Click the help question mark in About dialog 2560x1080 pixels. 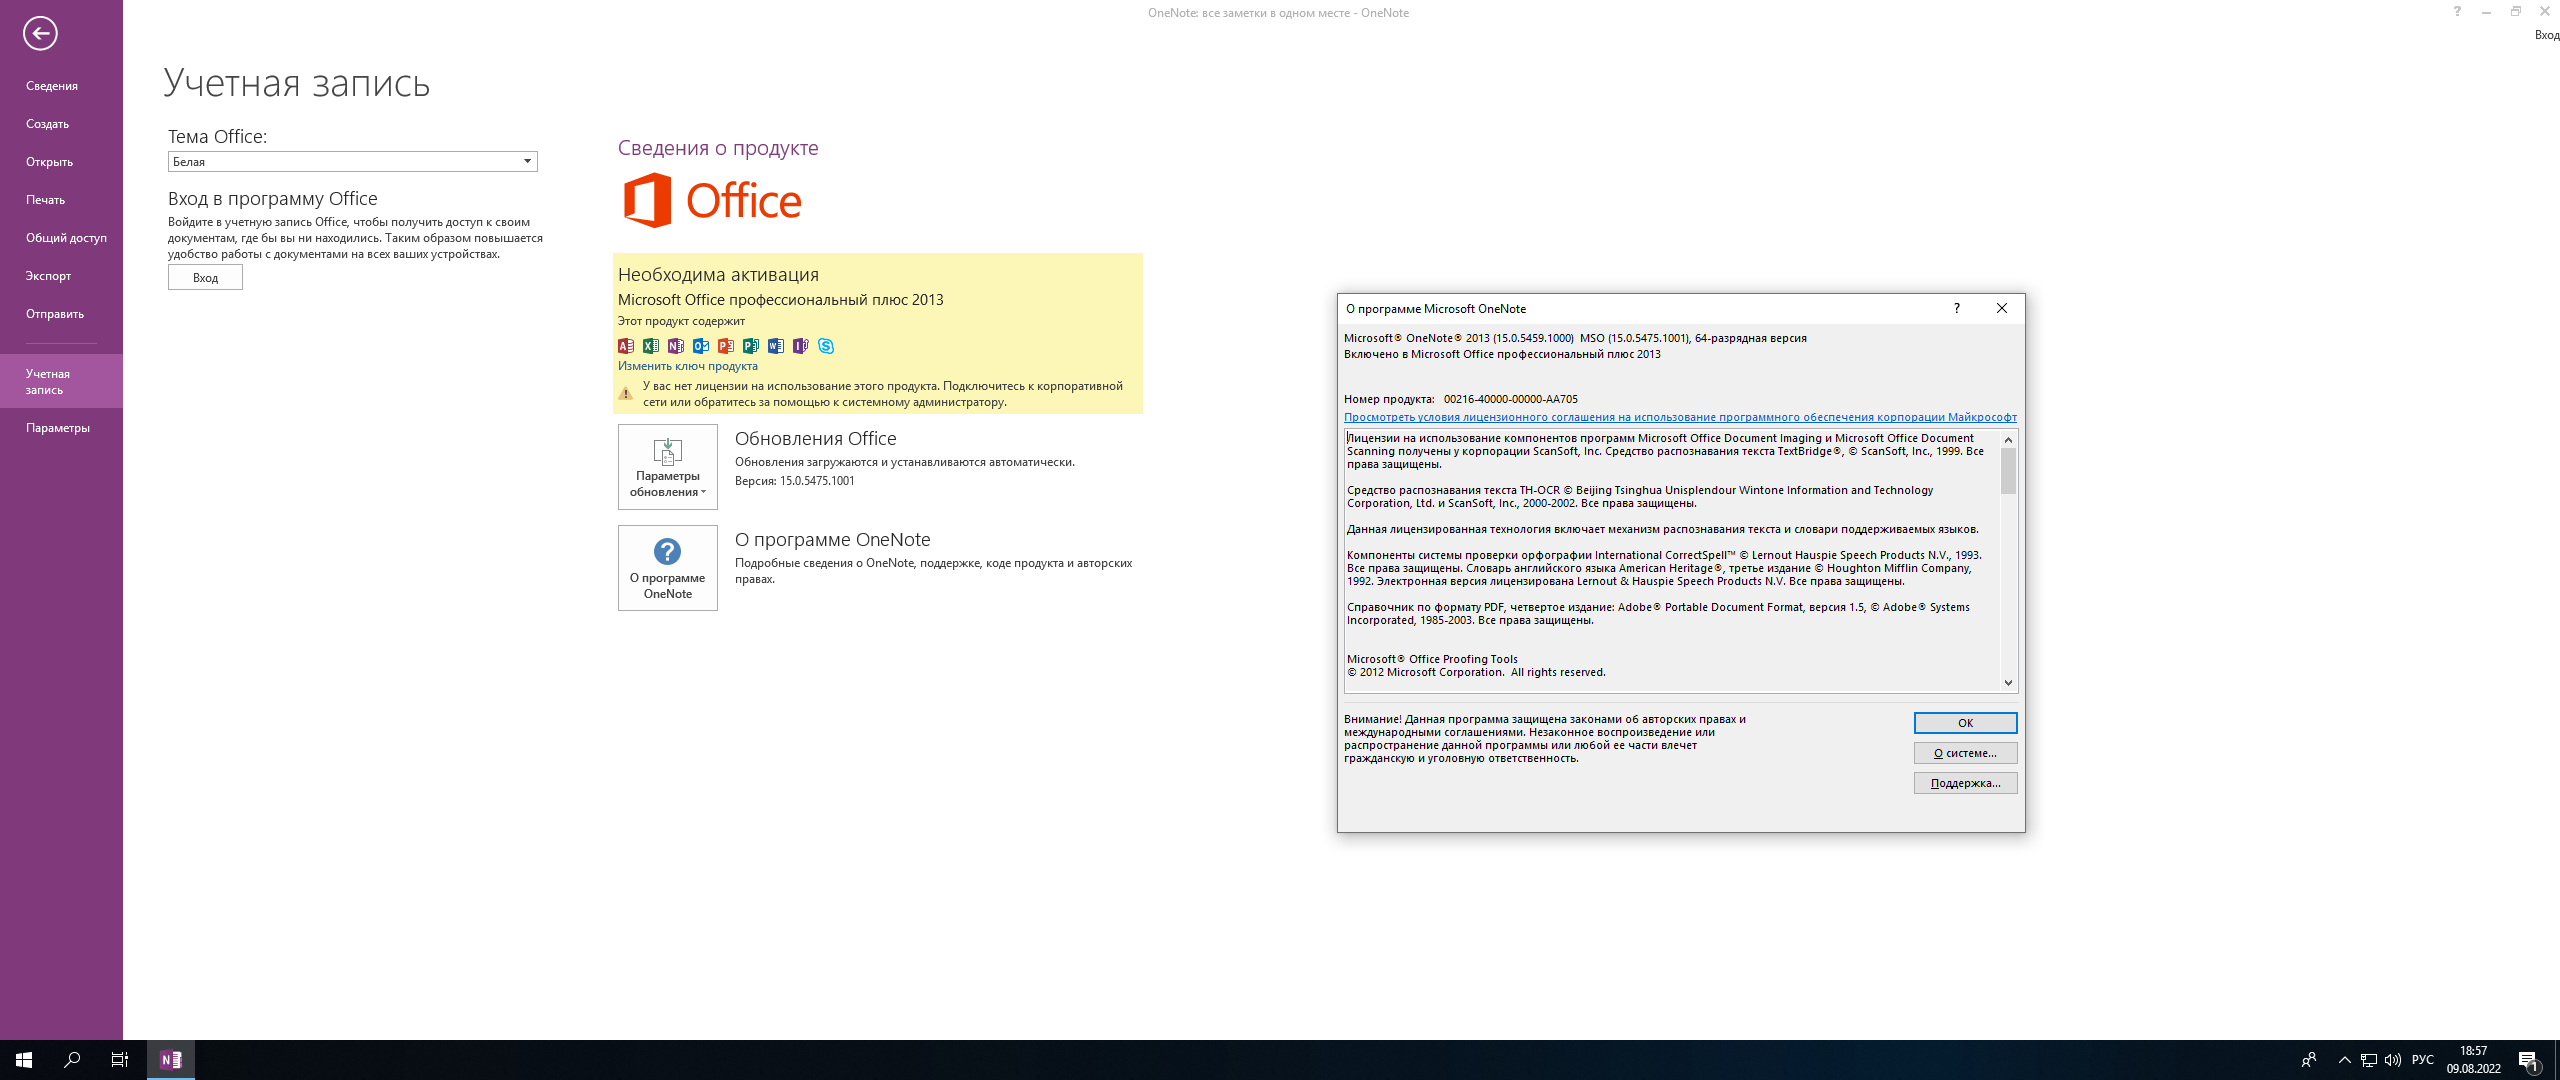click(x=1957, y=308)
